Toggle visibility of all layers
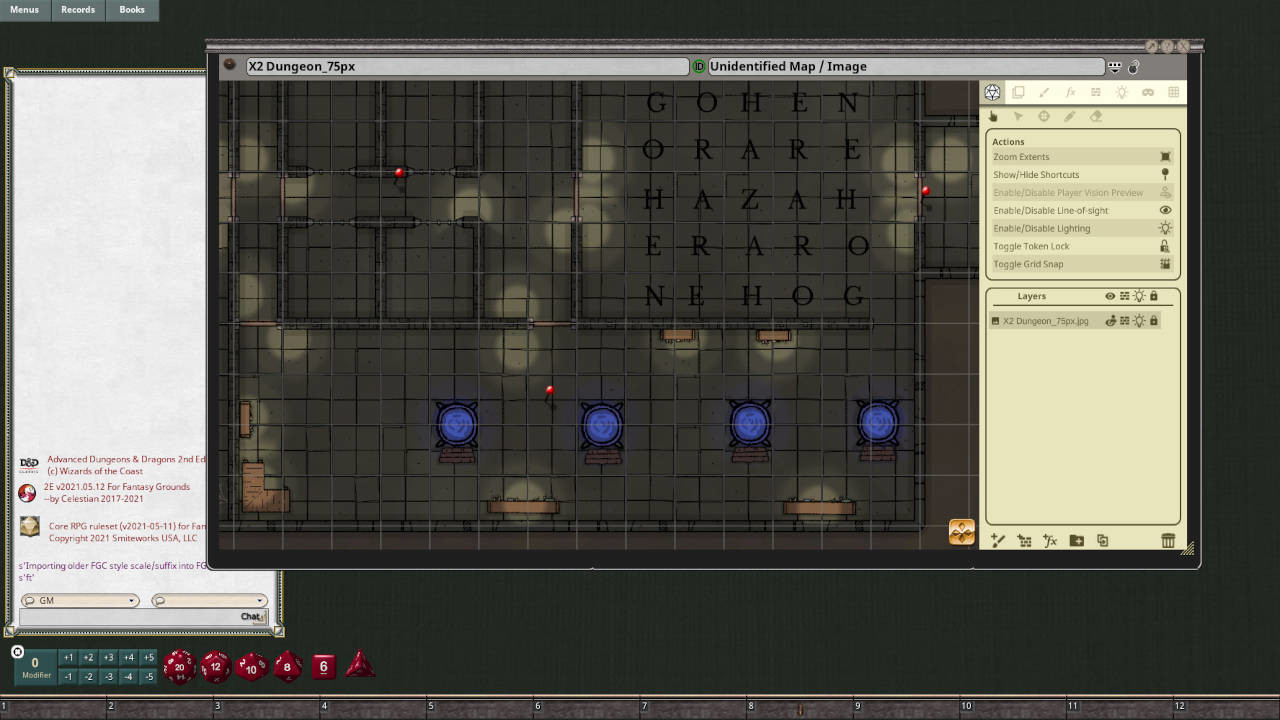Image resolution: width=1280 pixels, height=720 pixels. coord(1110,296)
